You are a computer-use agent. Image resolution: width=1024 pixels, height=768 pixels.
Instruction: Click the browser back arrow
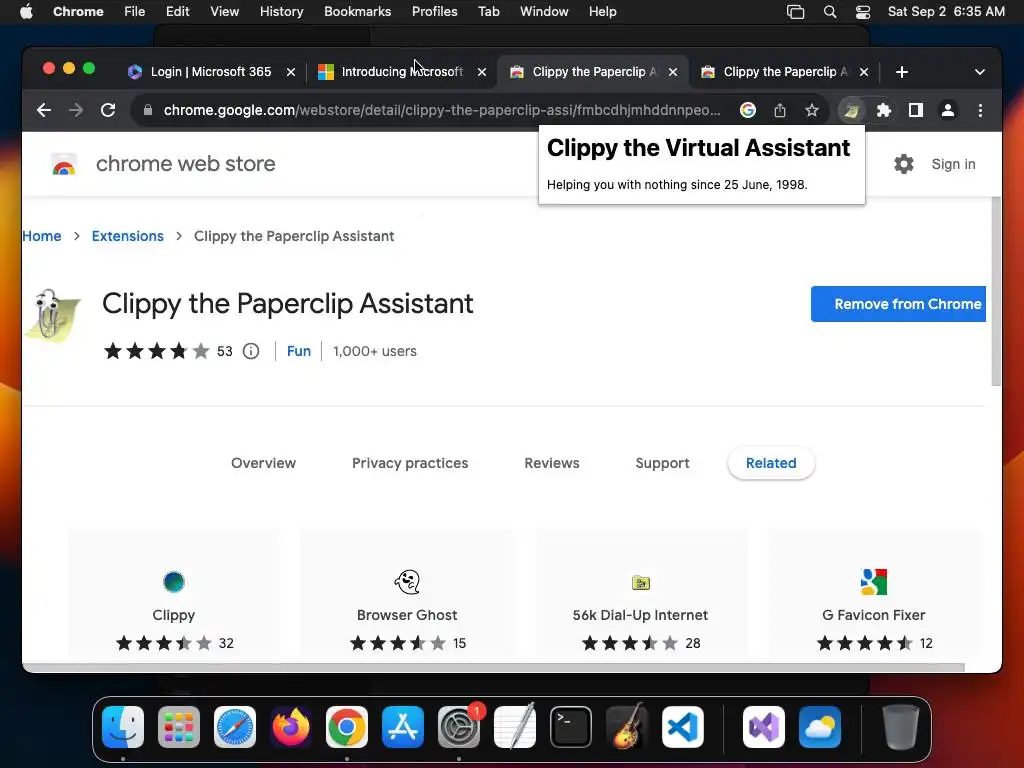coord(44,110)
